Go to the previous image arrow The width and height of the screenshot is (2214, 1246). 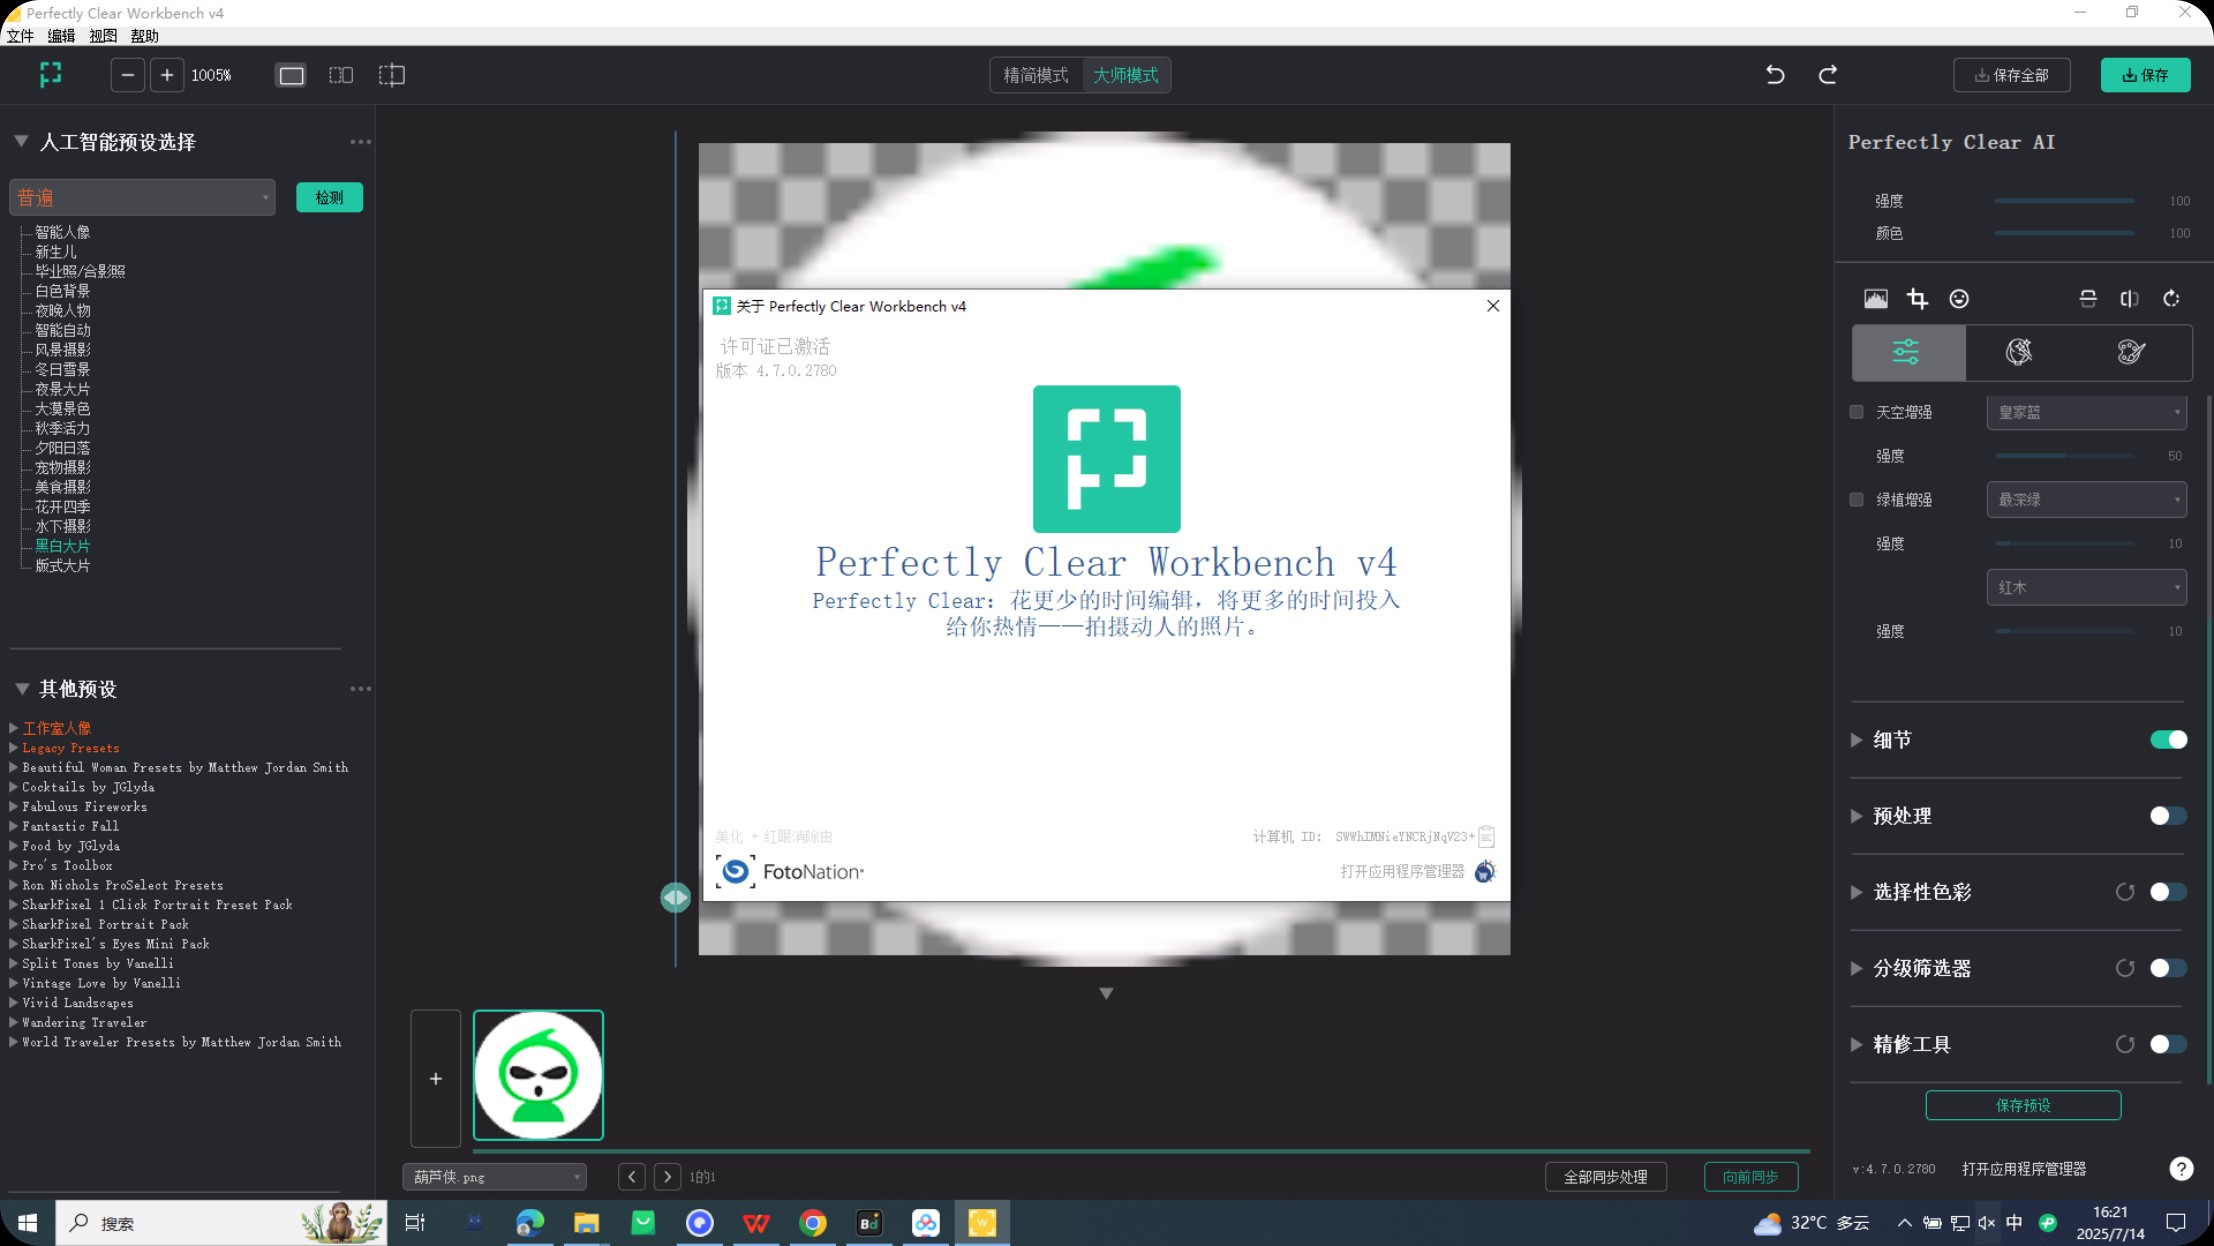pyautogui.click(x=632, y=1177)
